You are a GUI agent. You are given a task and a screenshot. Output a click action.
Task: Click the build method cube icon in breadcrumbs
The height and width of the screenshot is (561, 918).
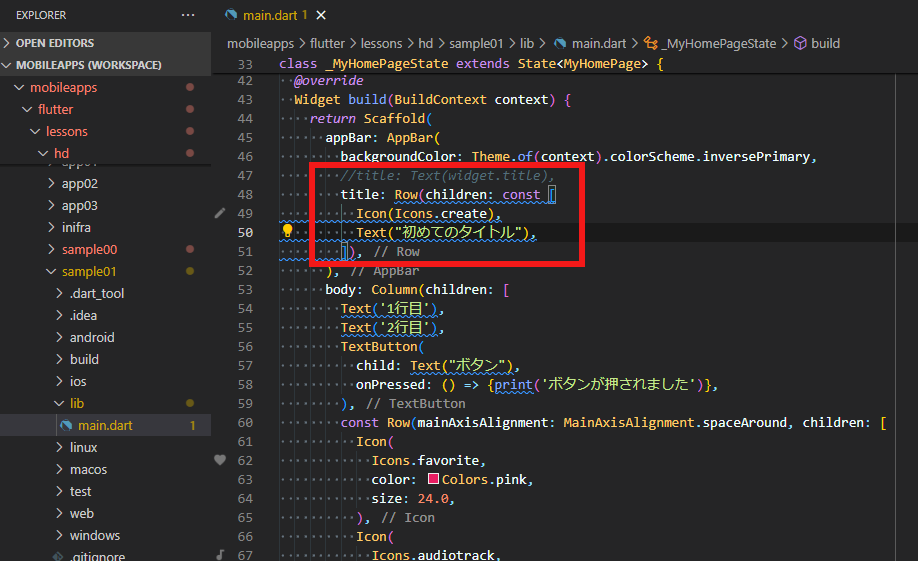pyautogui.click(x=799, y=43)
